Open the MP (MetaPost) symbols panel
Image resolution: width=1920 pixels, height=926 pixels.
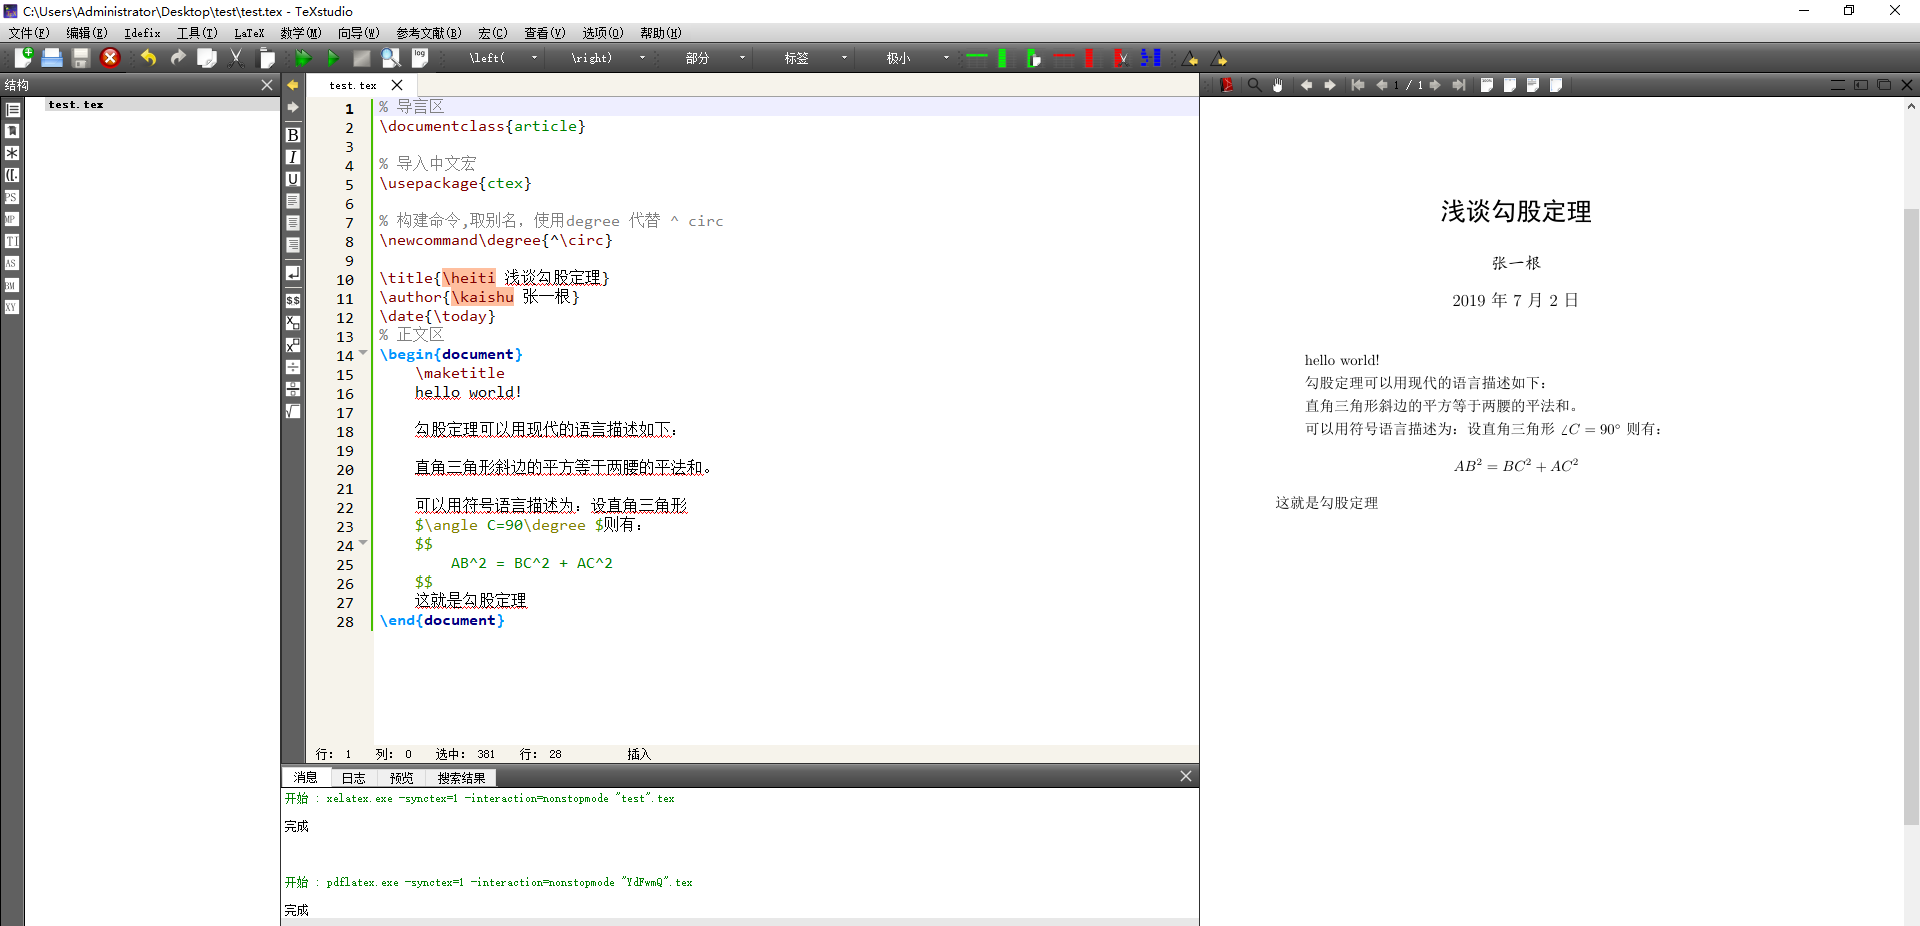12,219
